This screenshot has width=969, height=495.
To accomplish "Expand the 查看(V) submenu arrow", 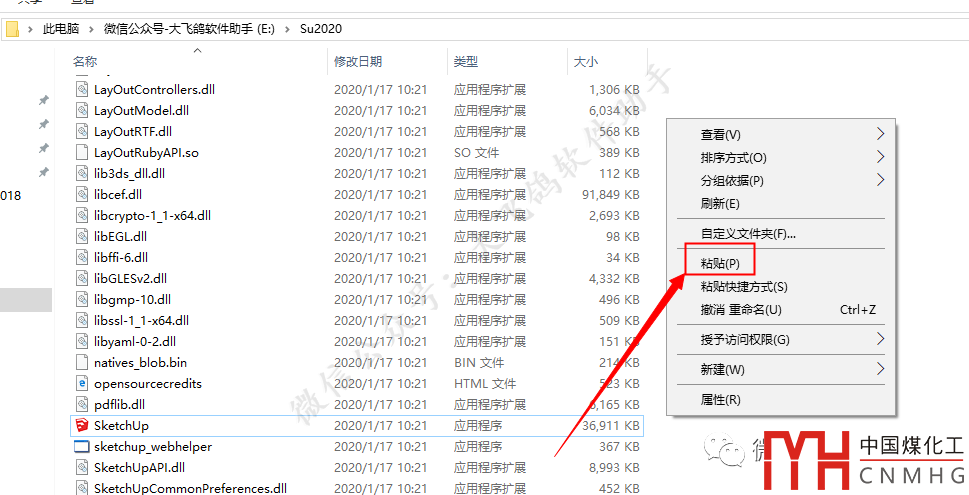I will point(880,134).
